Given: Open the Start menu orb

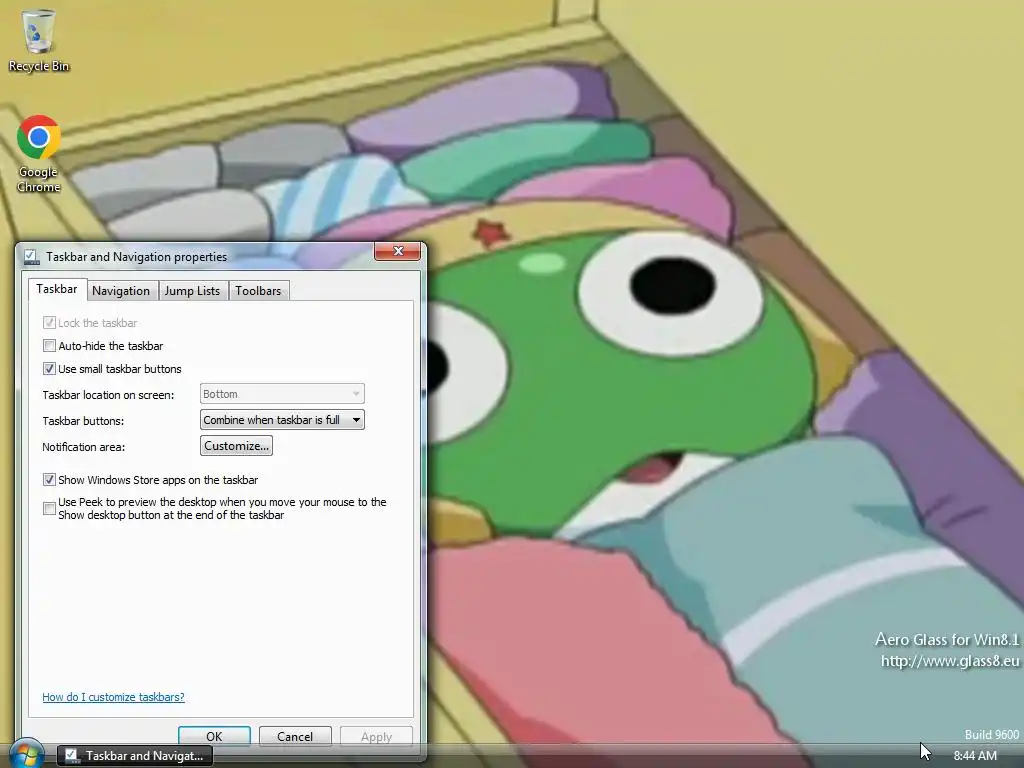Looking at the screenshot, I should click(x=26, y=754).
